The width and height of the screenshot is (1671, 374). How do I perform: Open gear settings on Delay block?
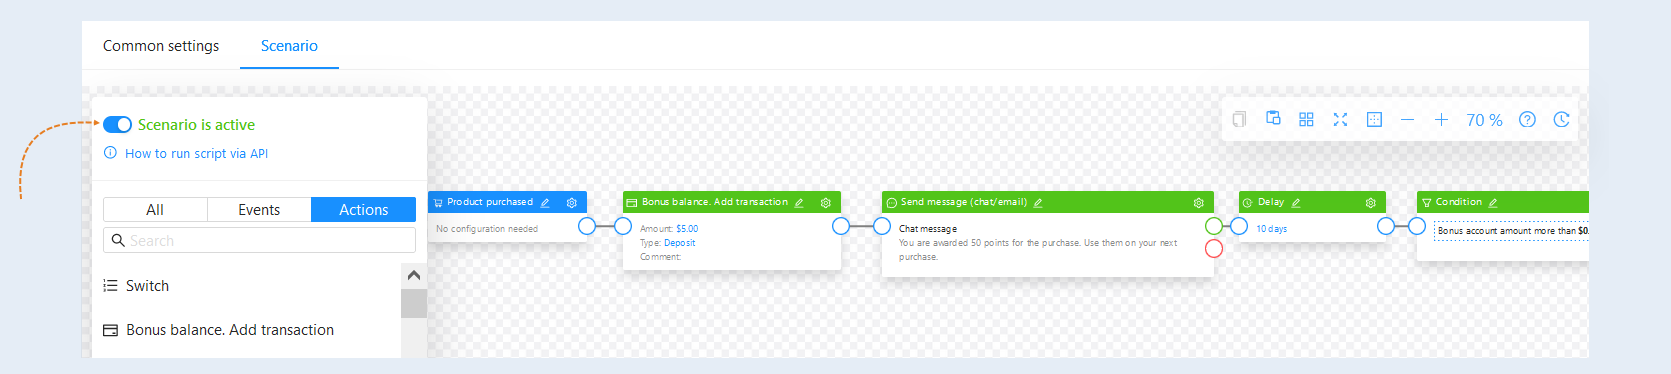click(1370, 202)
